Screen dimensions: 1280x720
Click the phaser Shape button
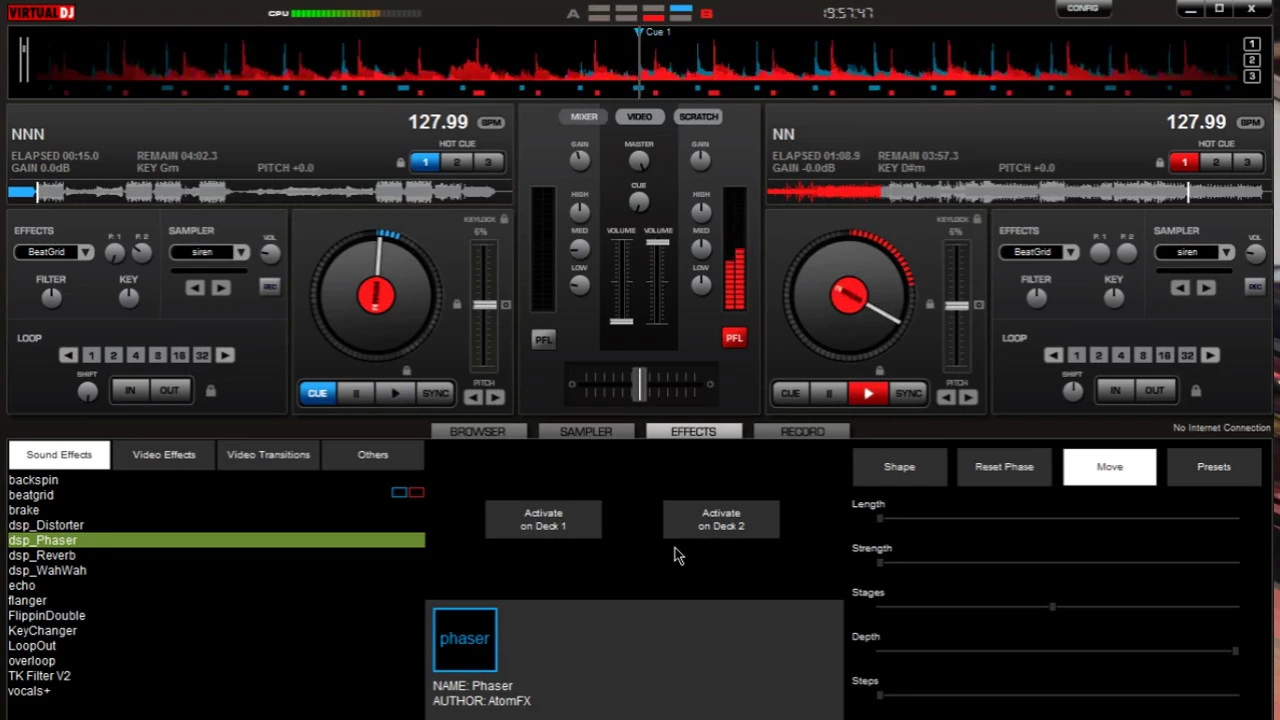[x=899, y=467]
